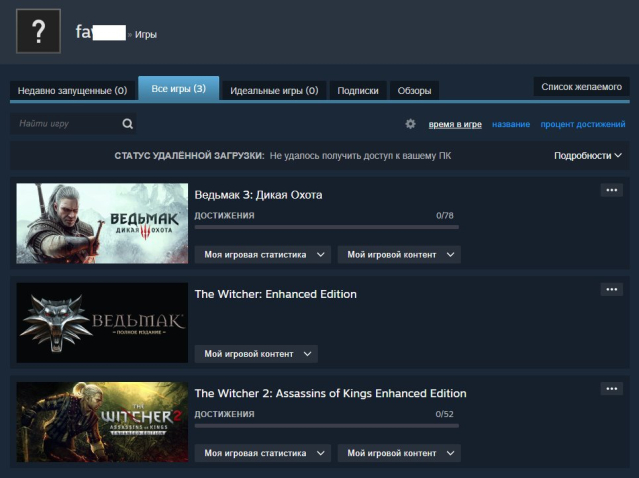Screen dimensions: 639x478
Task: Switch to the Недавно запущенные tab
Action: pyautogui.click(x=72, y=90)
